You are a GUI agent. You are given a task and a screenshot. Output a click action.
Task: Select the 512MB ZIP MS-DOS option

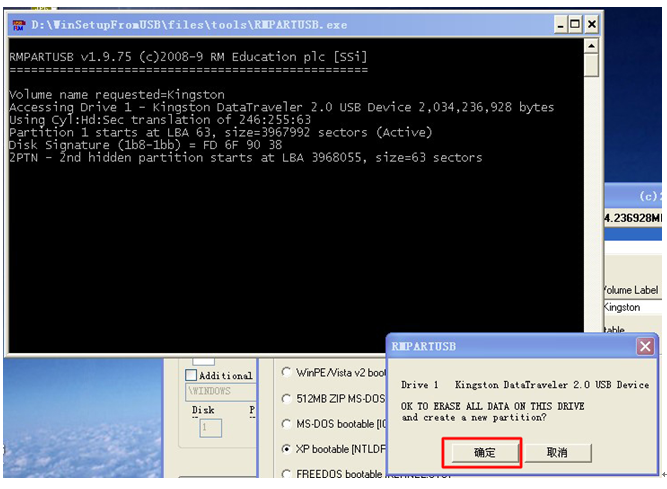point(286,399)
